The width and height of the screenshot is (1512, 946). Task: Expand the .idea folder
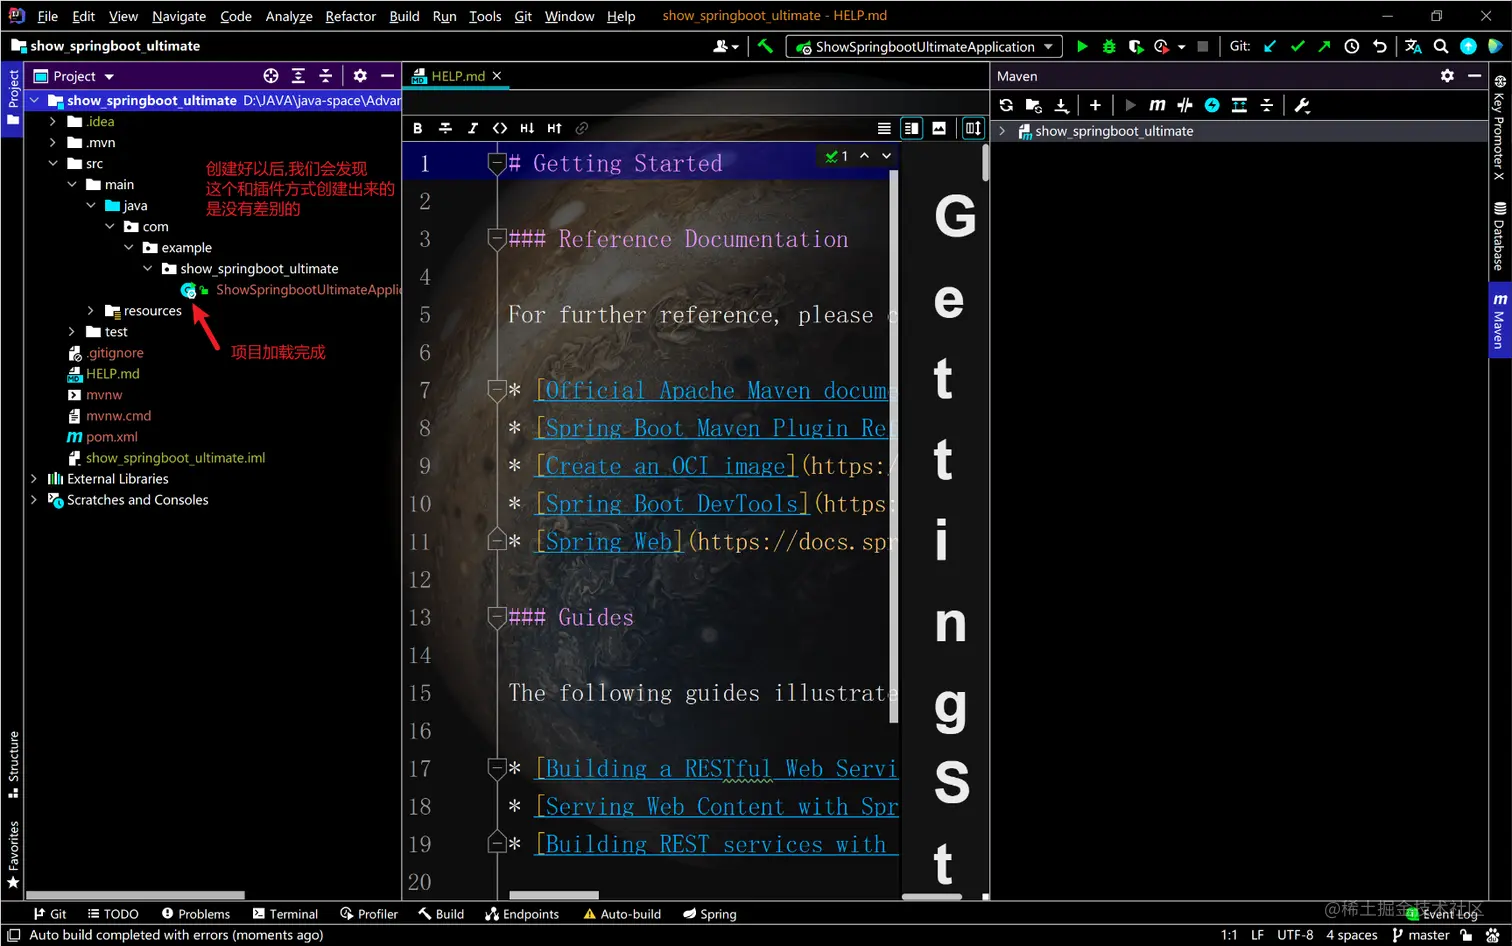[x=53, y=121]
